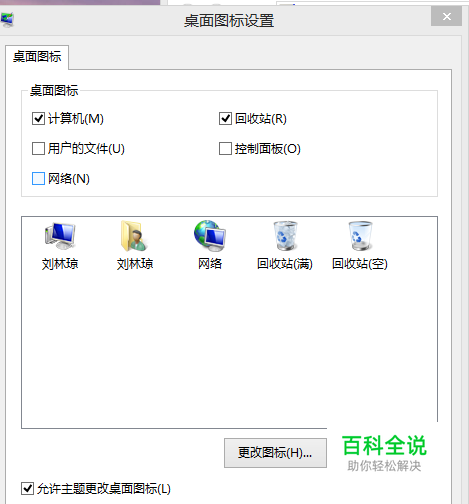Uncheck the 回收站(R) checkbox
The image size is (469, 504).
(225, 118)
